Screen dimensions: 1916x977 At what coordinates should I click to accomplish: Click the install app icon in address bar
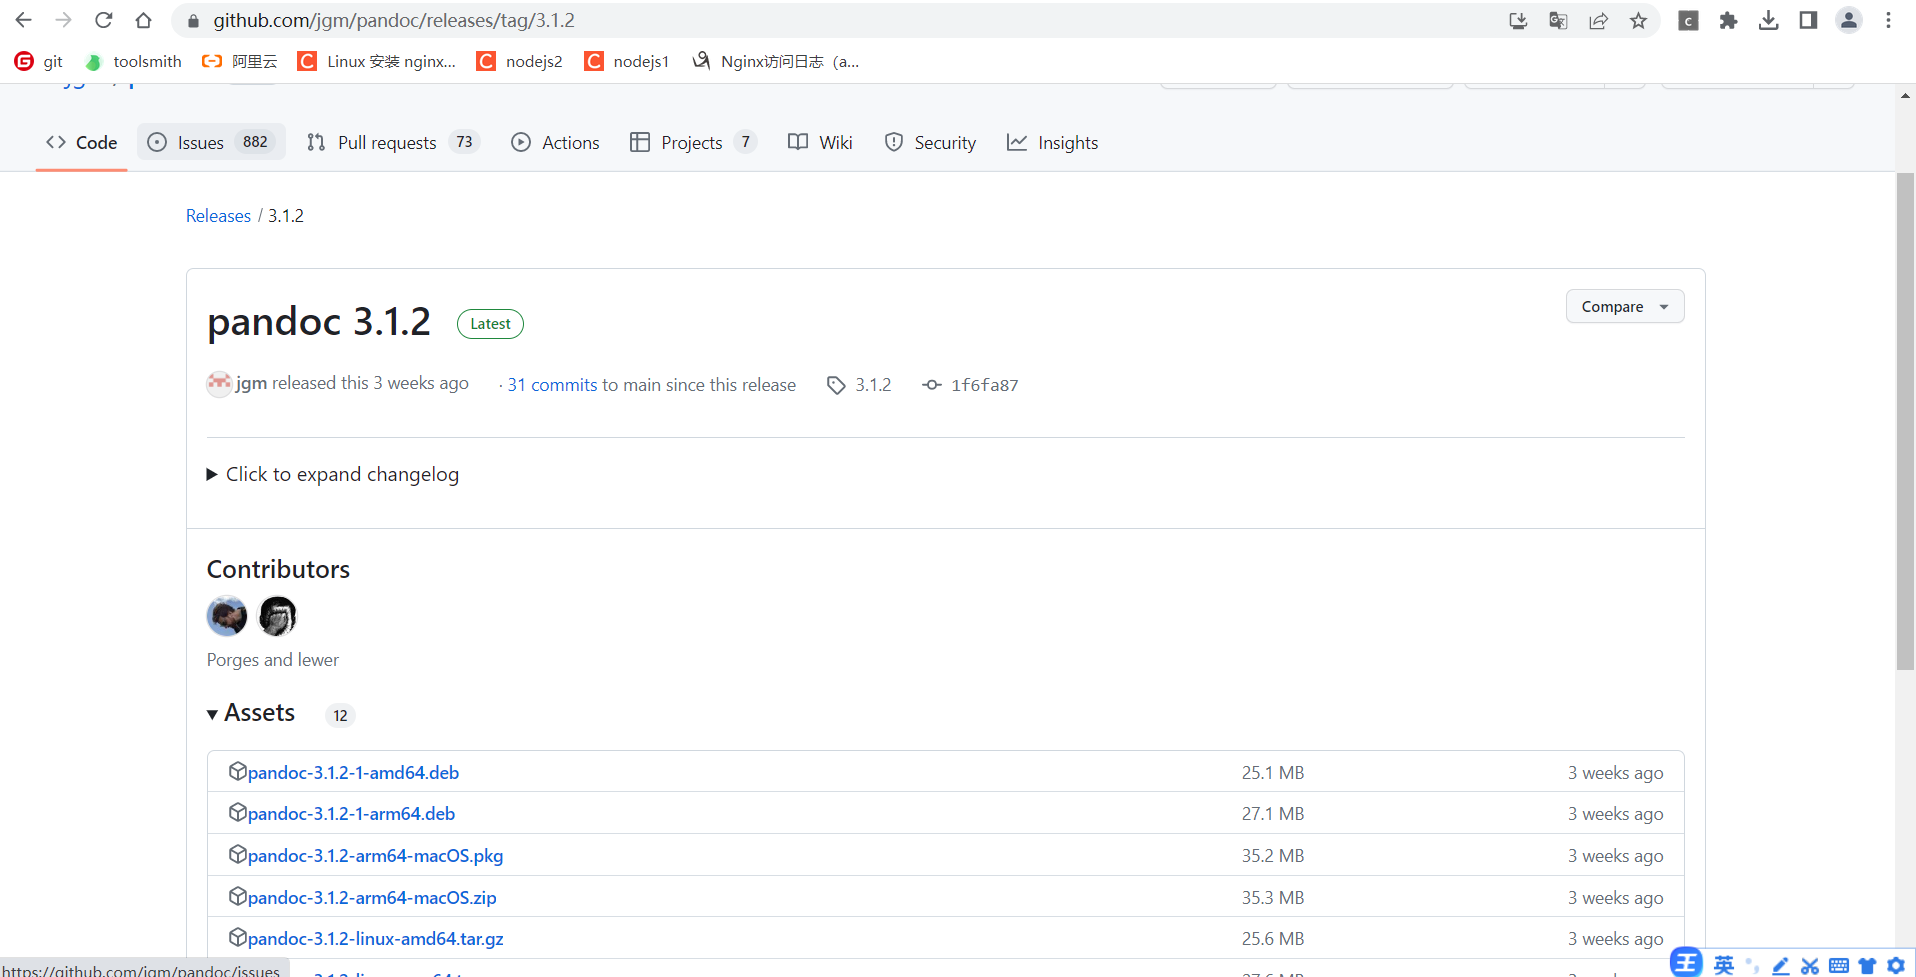pos(1518,20)
